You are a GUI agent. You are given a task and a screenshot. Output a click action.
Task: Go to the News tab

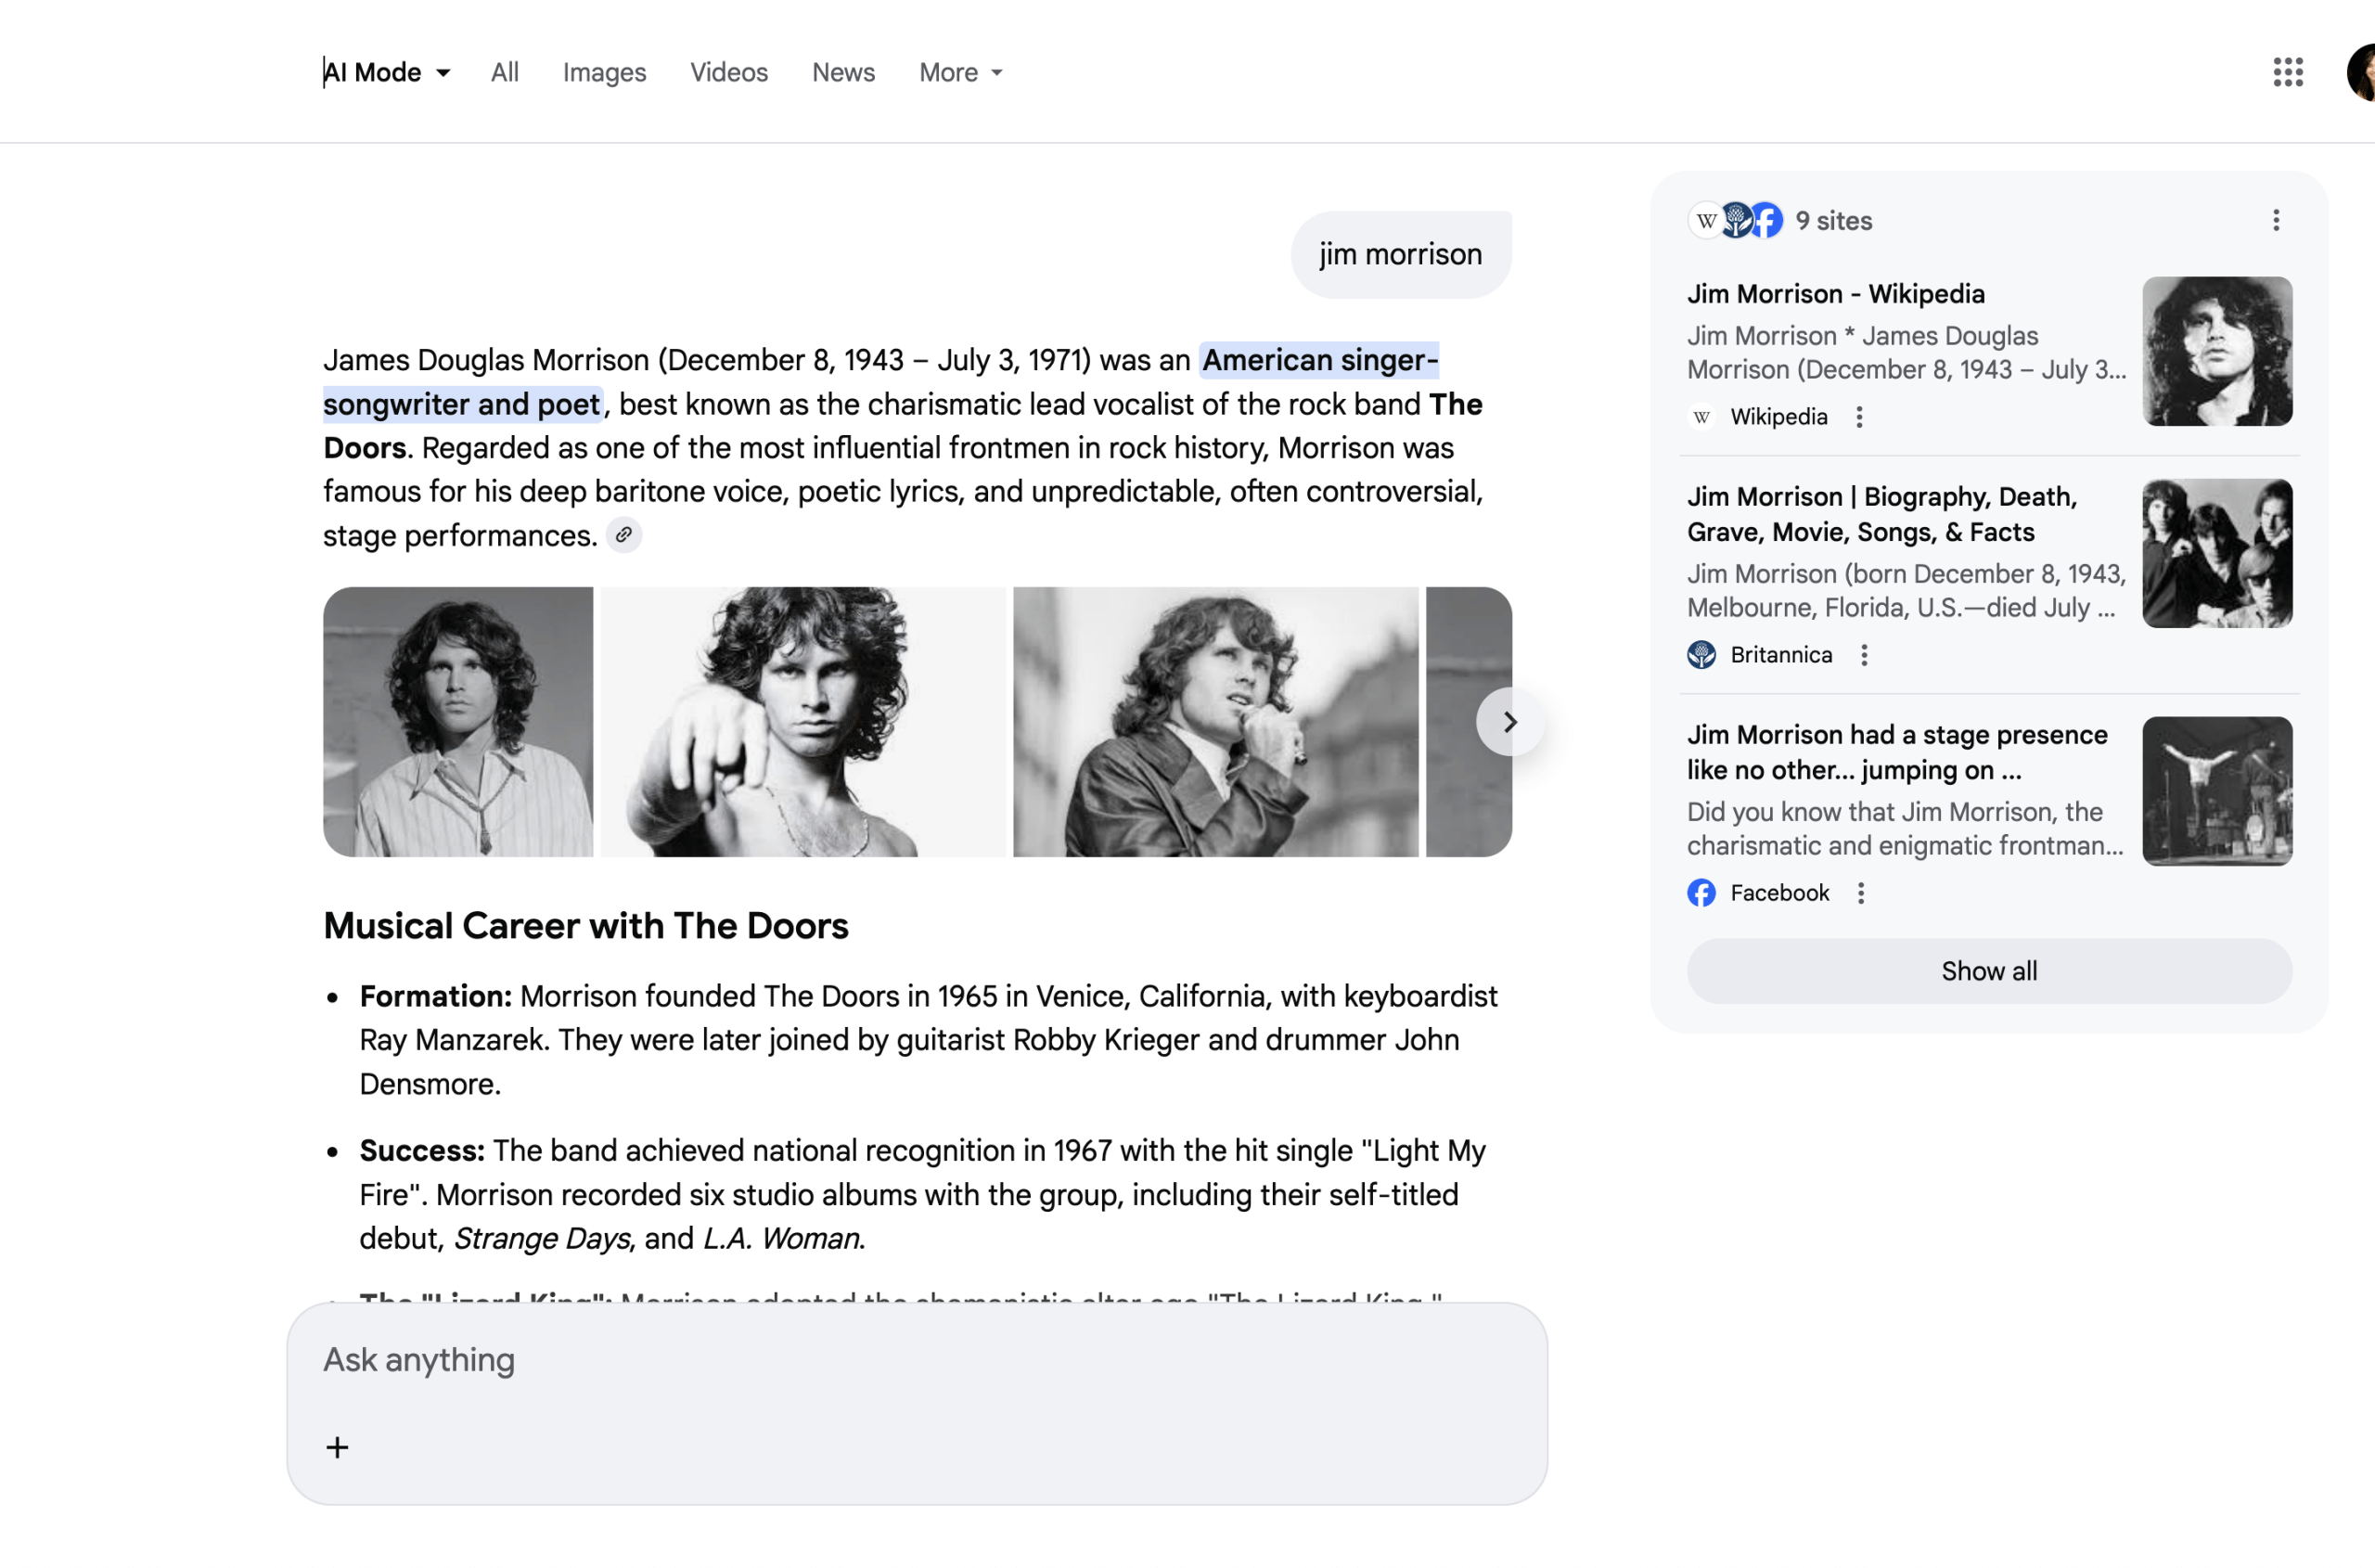point(843,72)
